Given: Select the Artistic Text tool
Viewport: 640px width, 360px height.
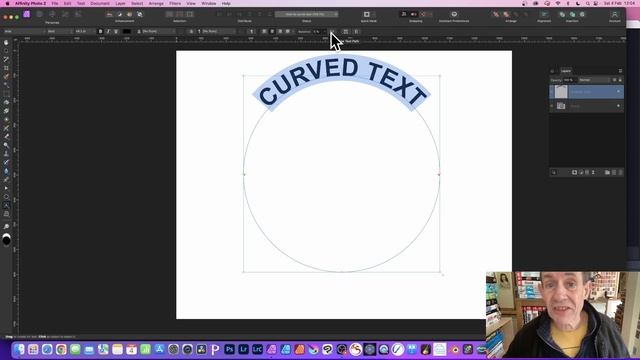Looking at the screenshot, I should 6,205.
